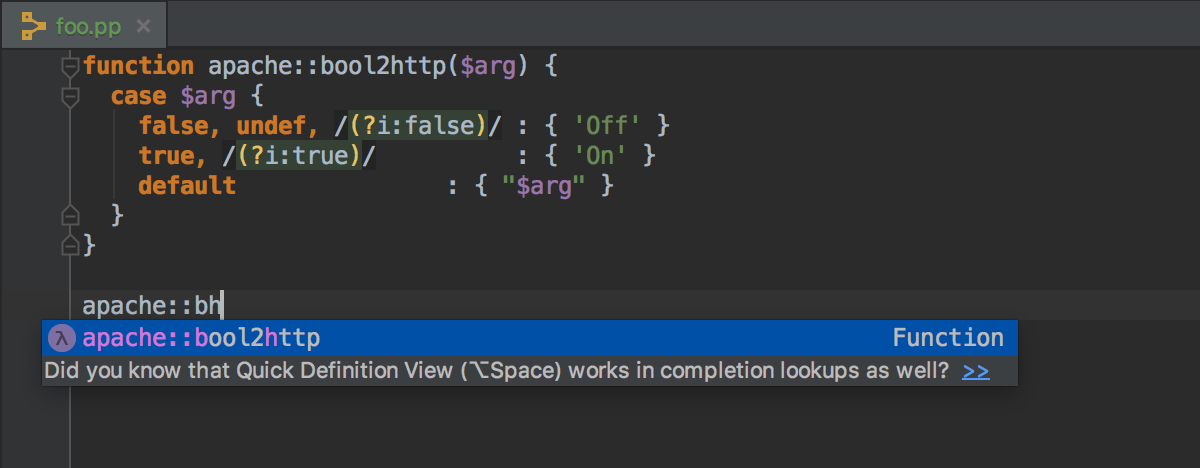The width and height of the screenshot is (1200, 468).
Task: Open the next tip arrow link
Action: click(976, 372)
